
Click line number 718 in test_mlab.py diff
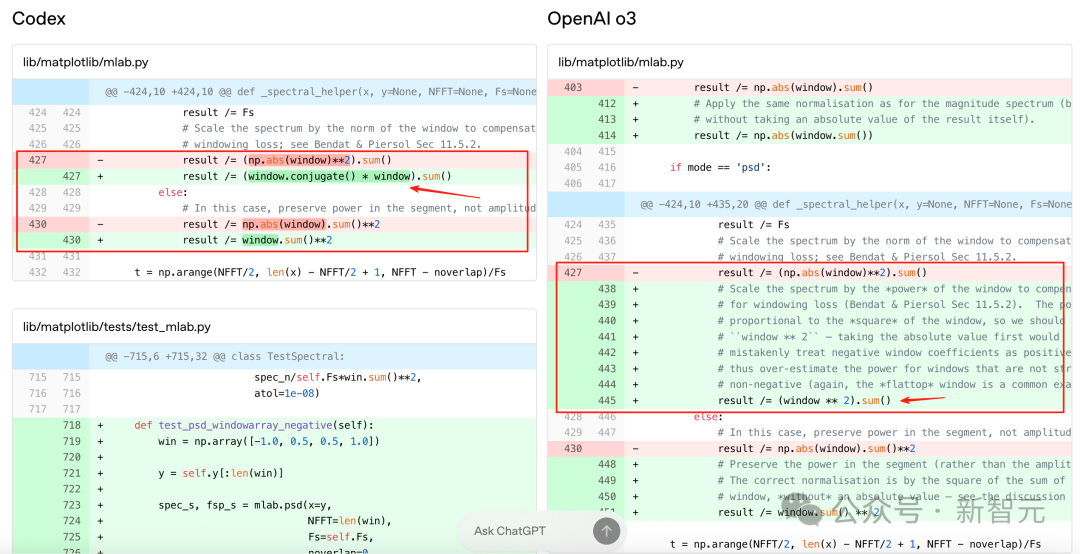click(71, 425)
